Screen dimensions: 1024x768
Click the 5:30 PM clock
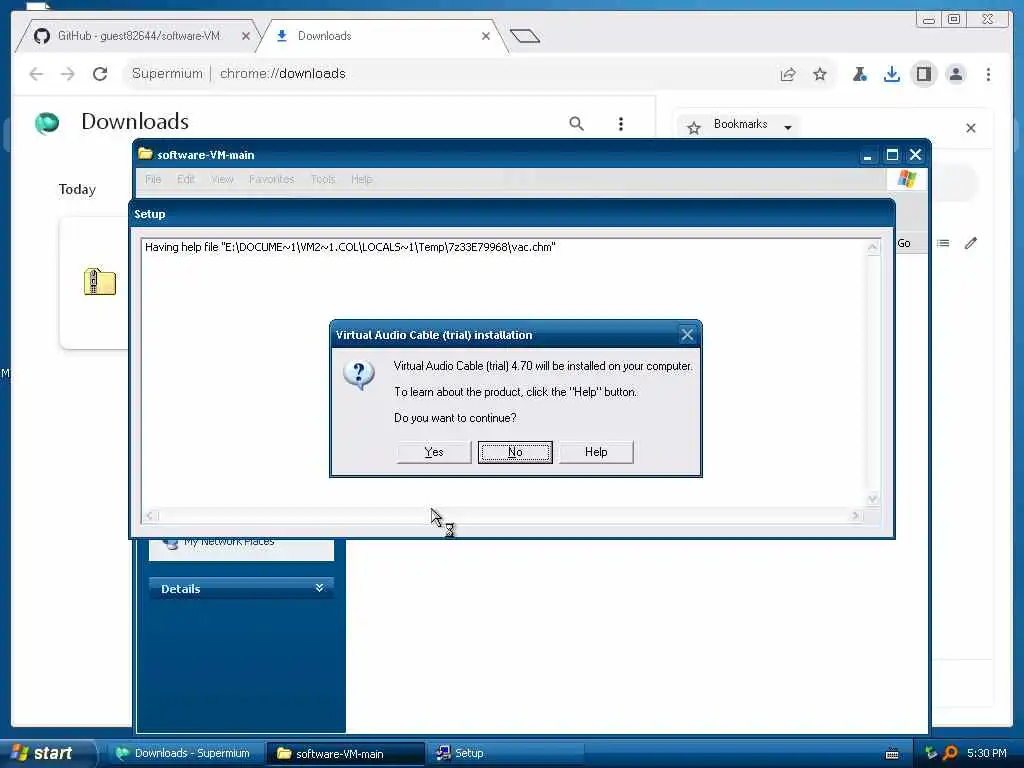click(x=987, y=753)
